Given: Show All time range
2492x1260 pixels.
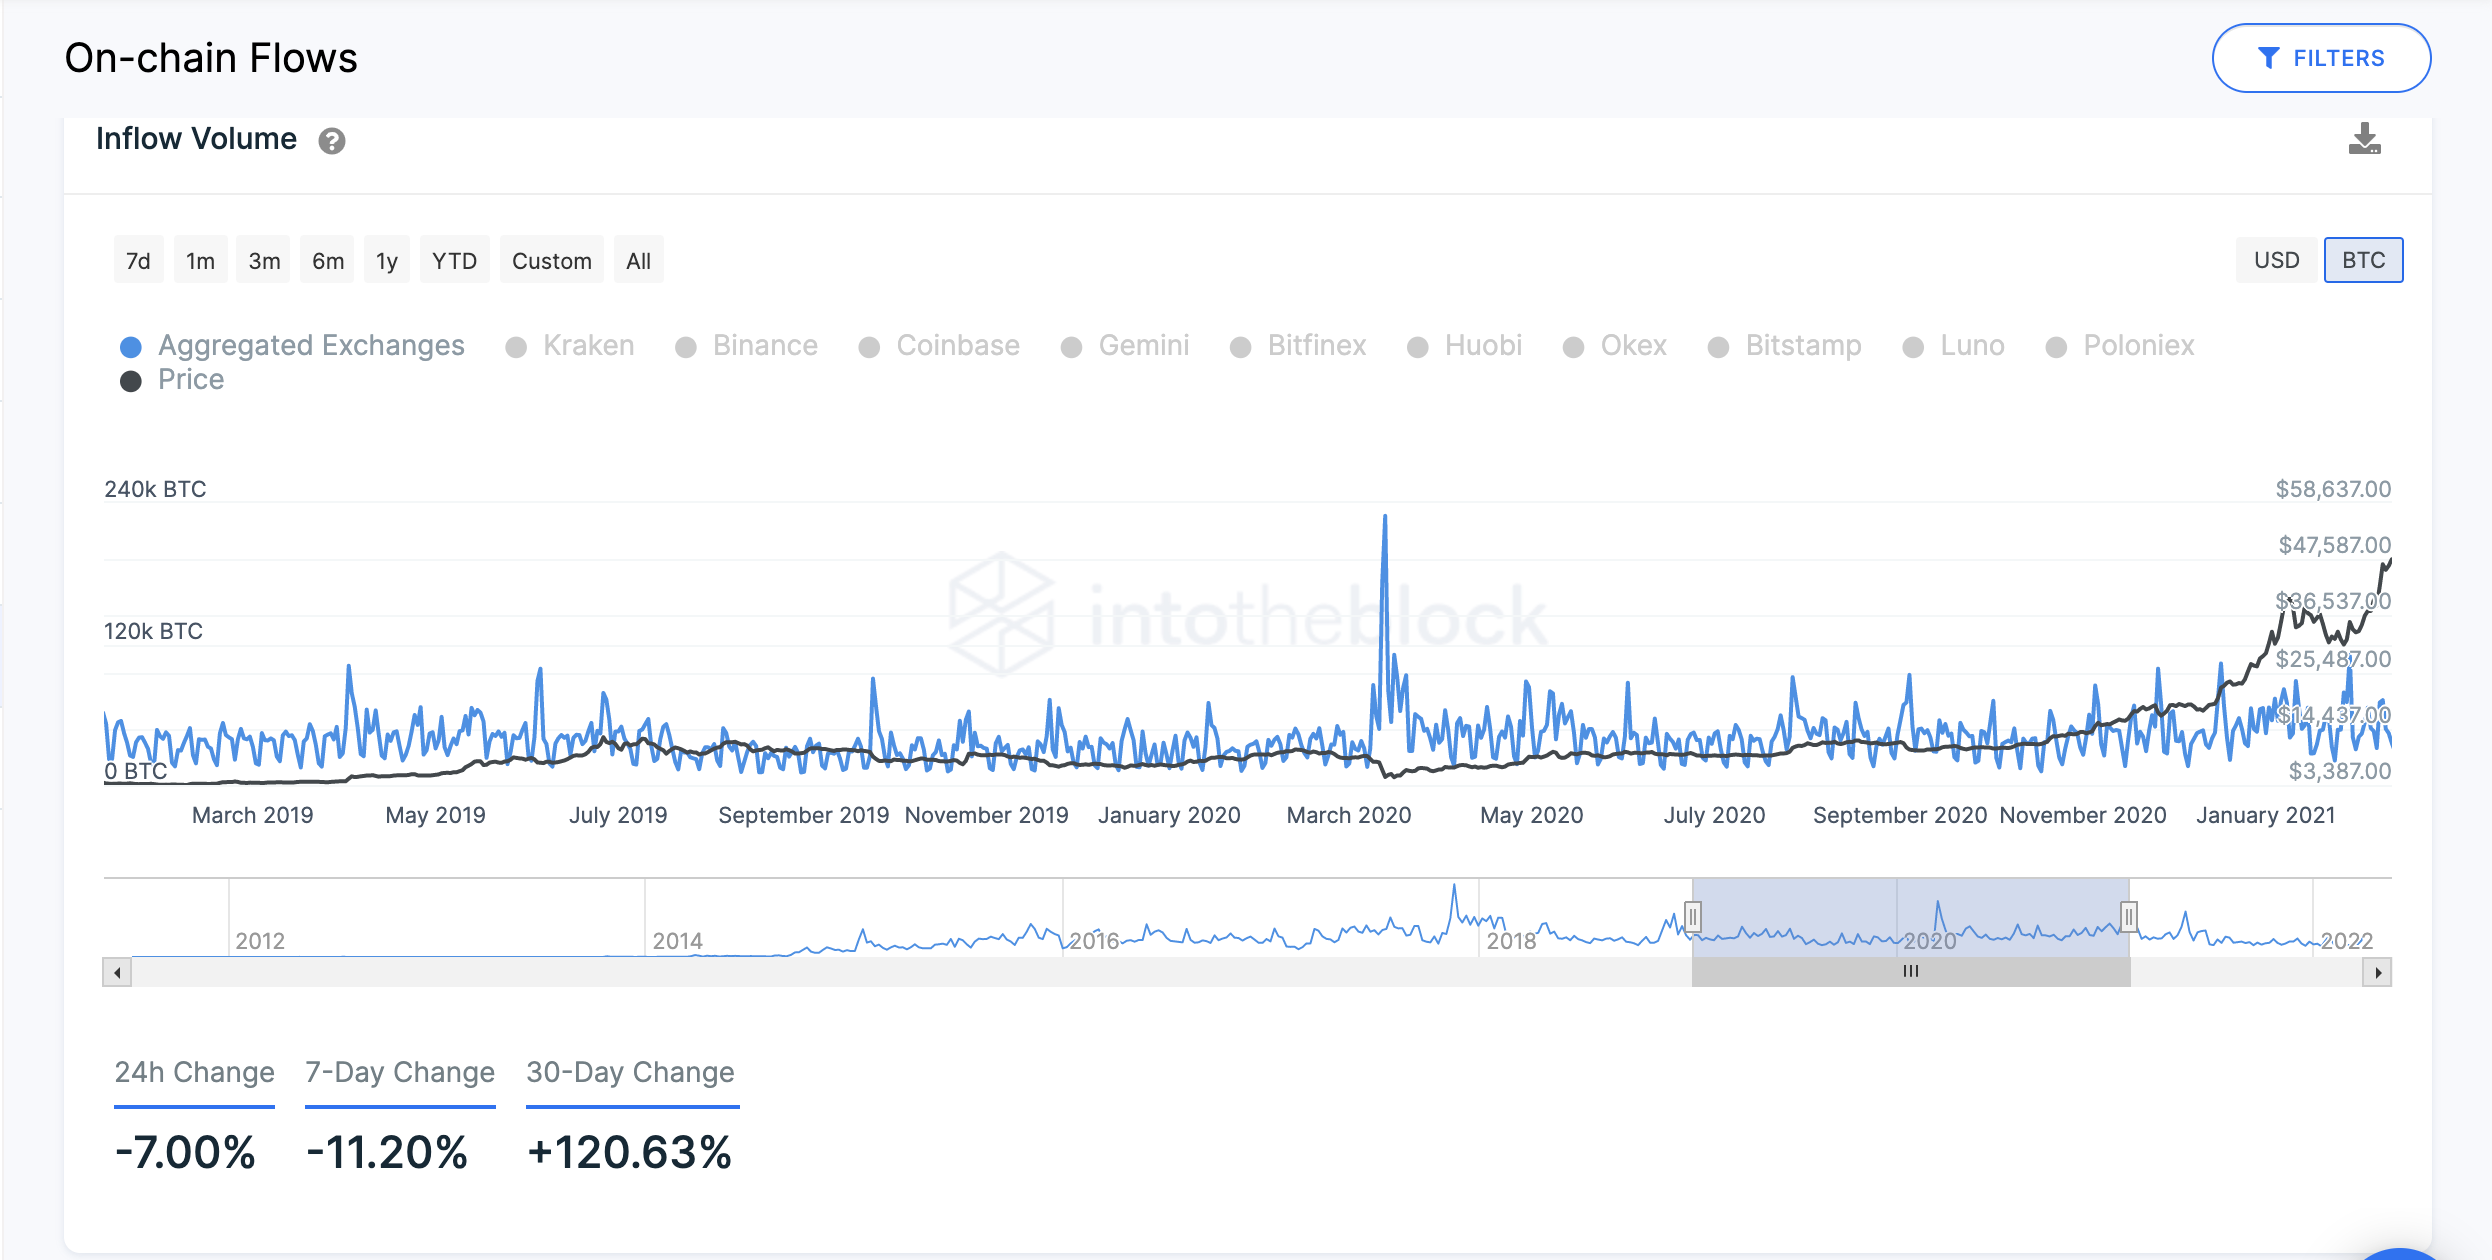Looking at the screenshot, I should coord(638,260).
